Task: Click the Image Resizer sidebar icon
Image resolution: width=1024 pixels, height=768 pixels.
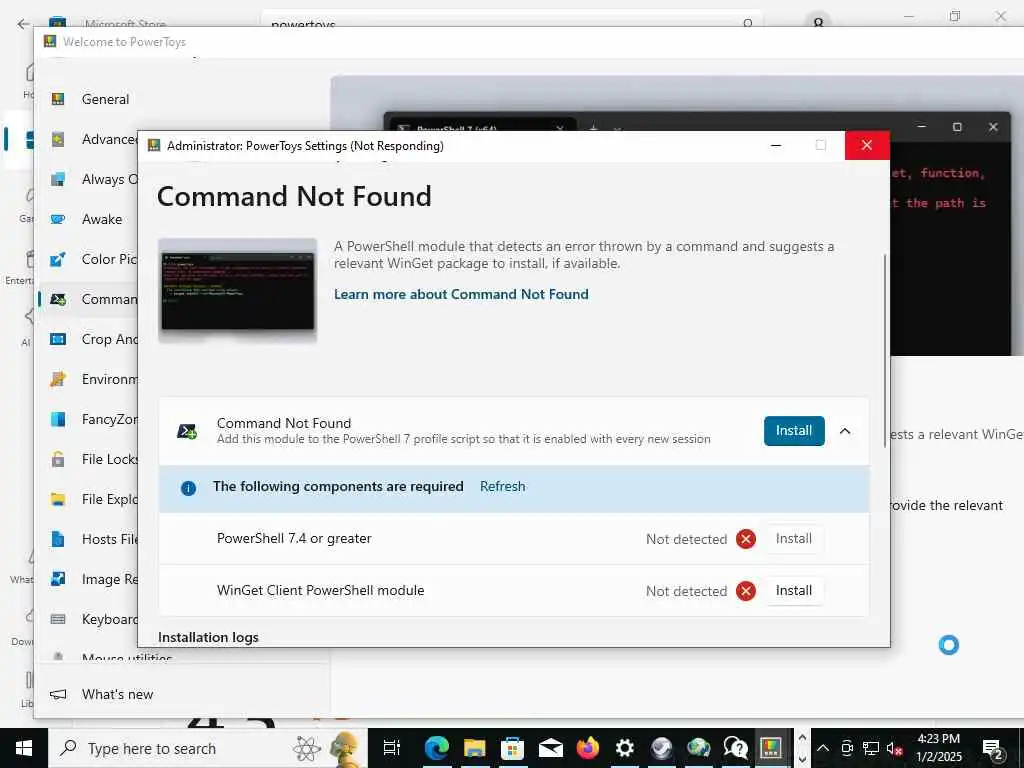Action: point(58,579)
